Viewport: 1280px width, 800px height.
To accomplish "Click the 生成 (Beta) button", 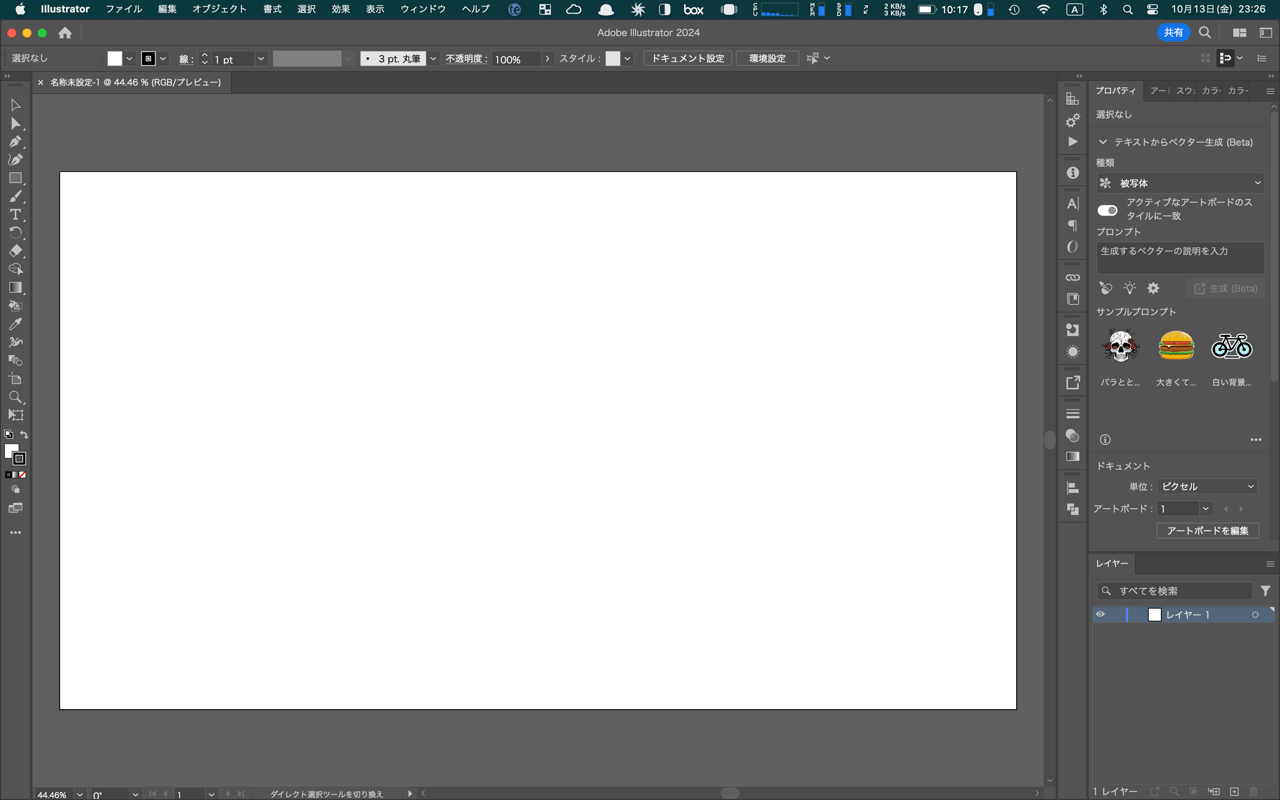I will coord(1225,288).
